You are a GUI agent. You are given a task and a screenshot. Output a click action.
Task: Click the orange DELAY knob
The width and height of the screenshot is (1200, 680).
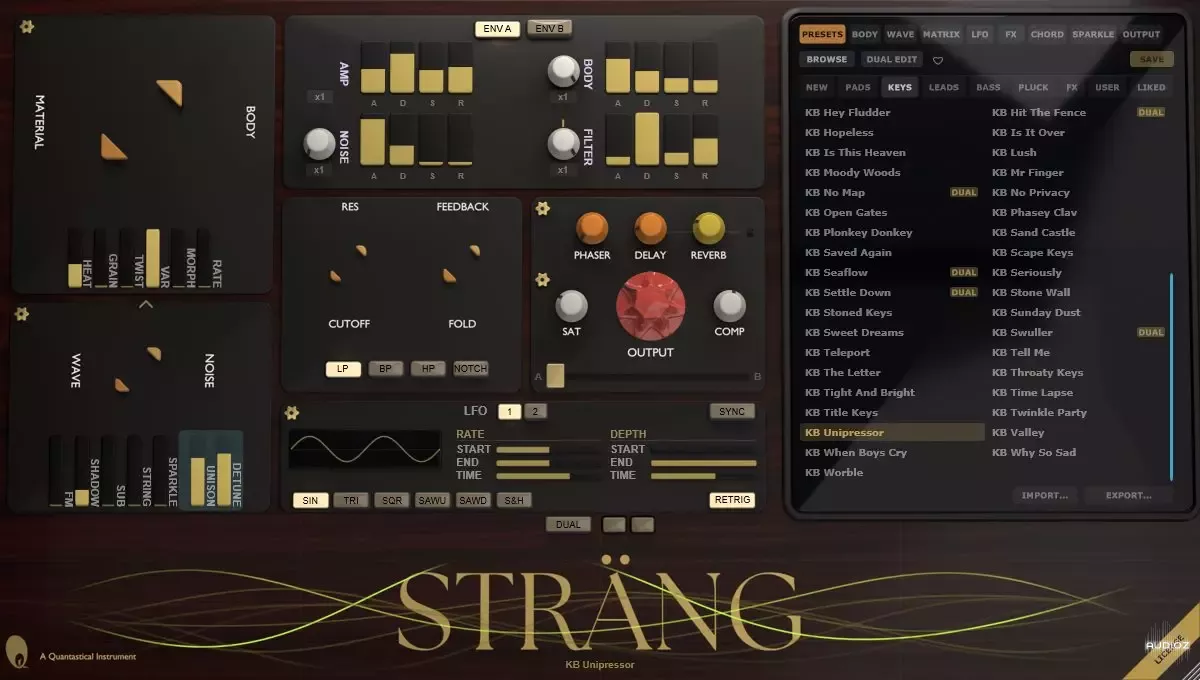[x=650, y=229]
